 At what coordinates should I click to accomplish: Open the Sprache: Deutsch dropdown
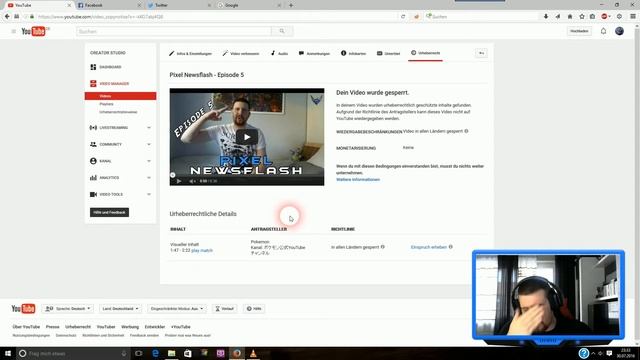point(68,309)
